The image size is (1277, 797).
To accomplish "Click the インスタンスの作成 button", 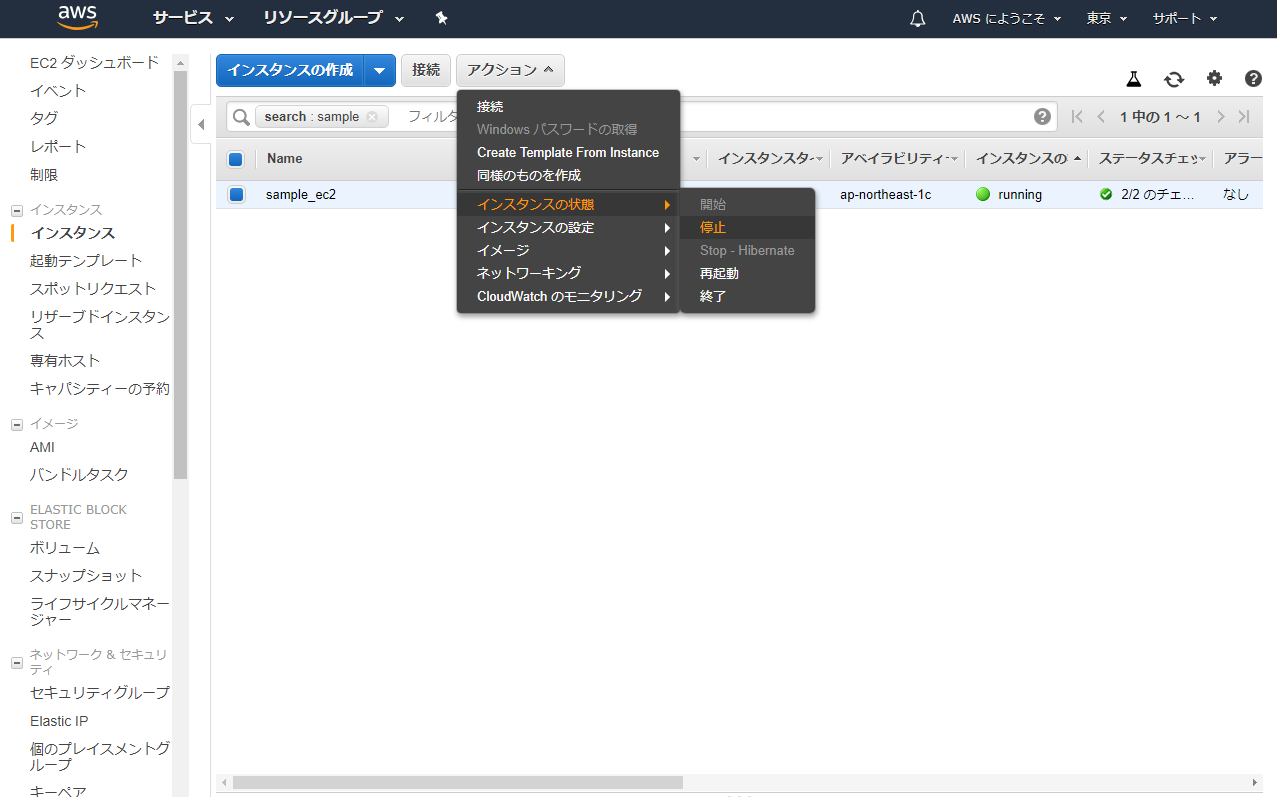I will (x=290, y=70).
